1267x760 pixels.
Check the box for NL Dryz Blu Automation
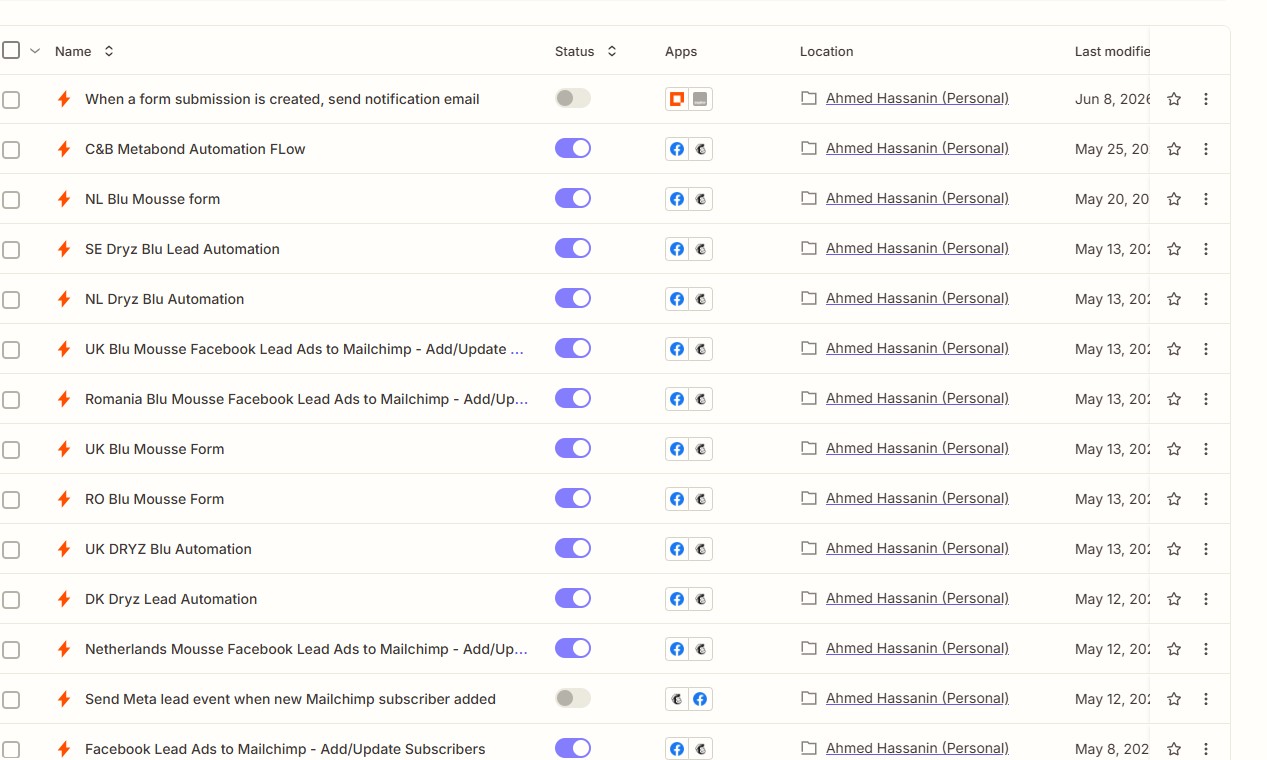[11, 299]
